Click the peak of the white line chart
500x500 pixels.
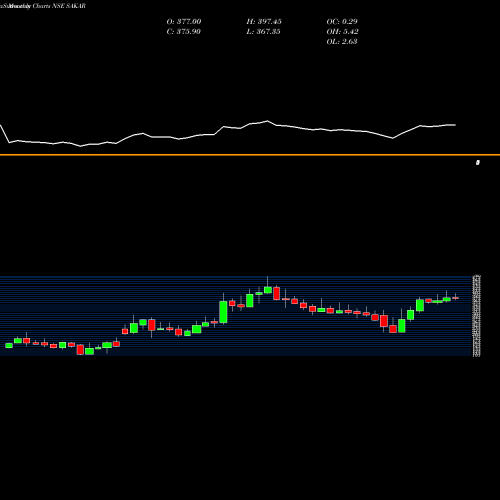pyautogui.click(x=267, y=121)
